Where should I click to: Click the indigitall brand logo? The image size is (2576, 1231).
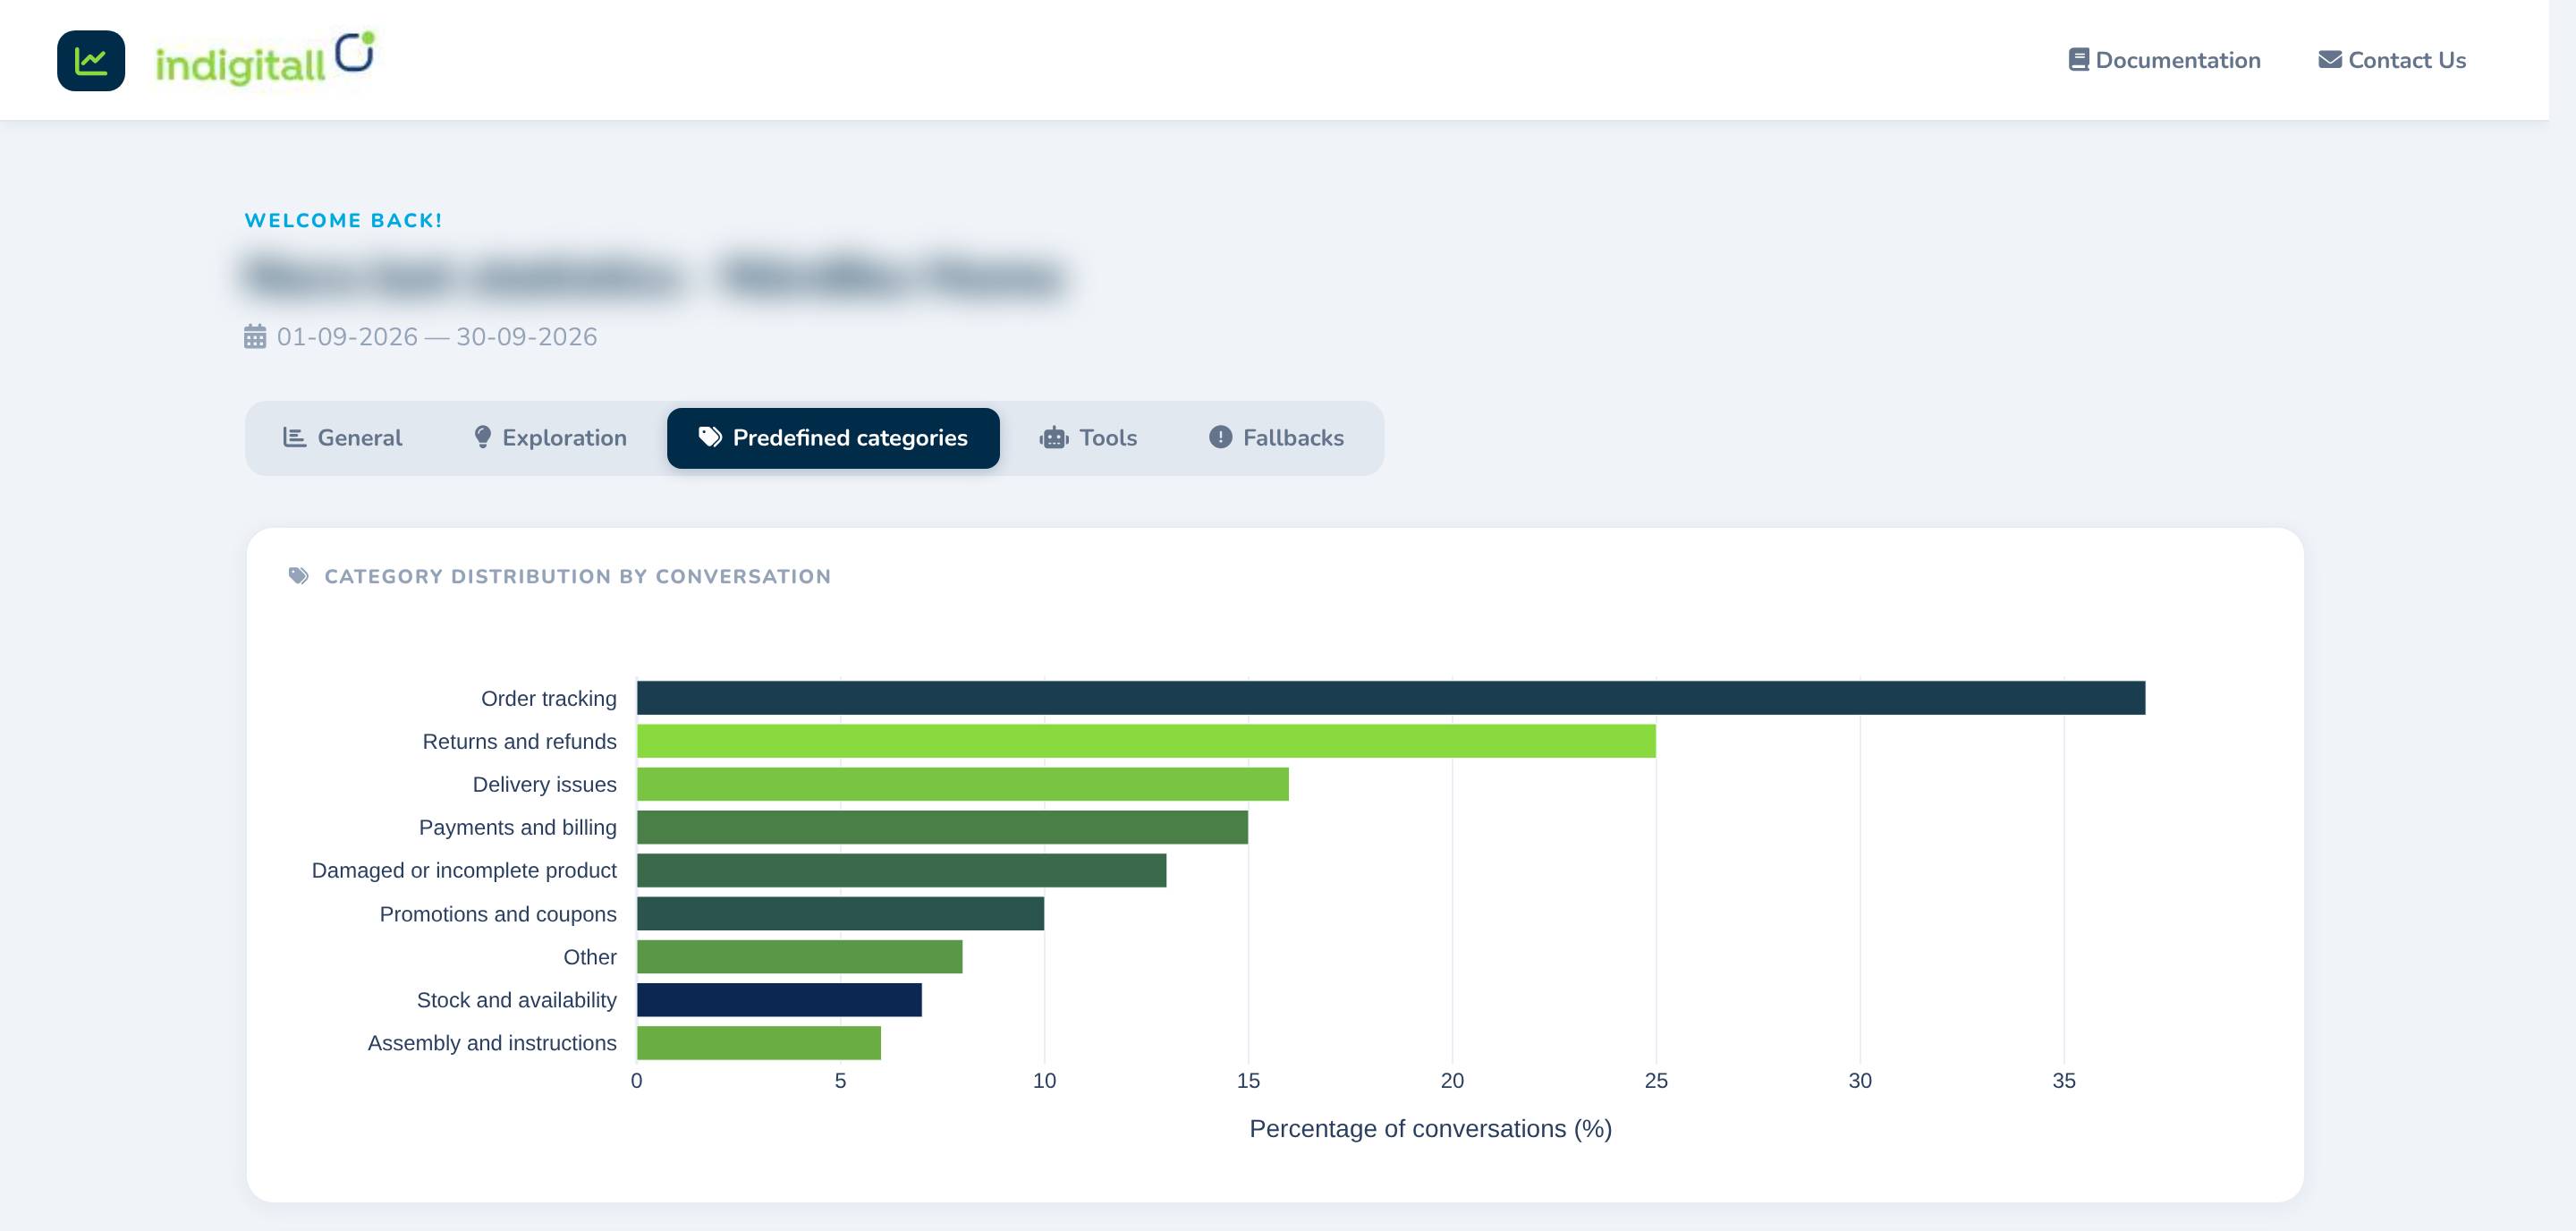point(265,59)
